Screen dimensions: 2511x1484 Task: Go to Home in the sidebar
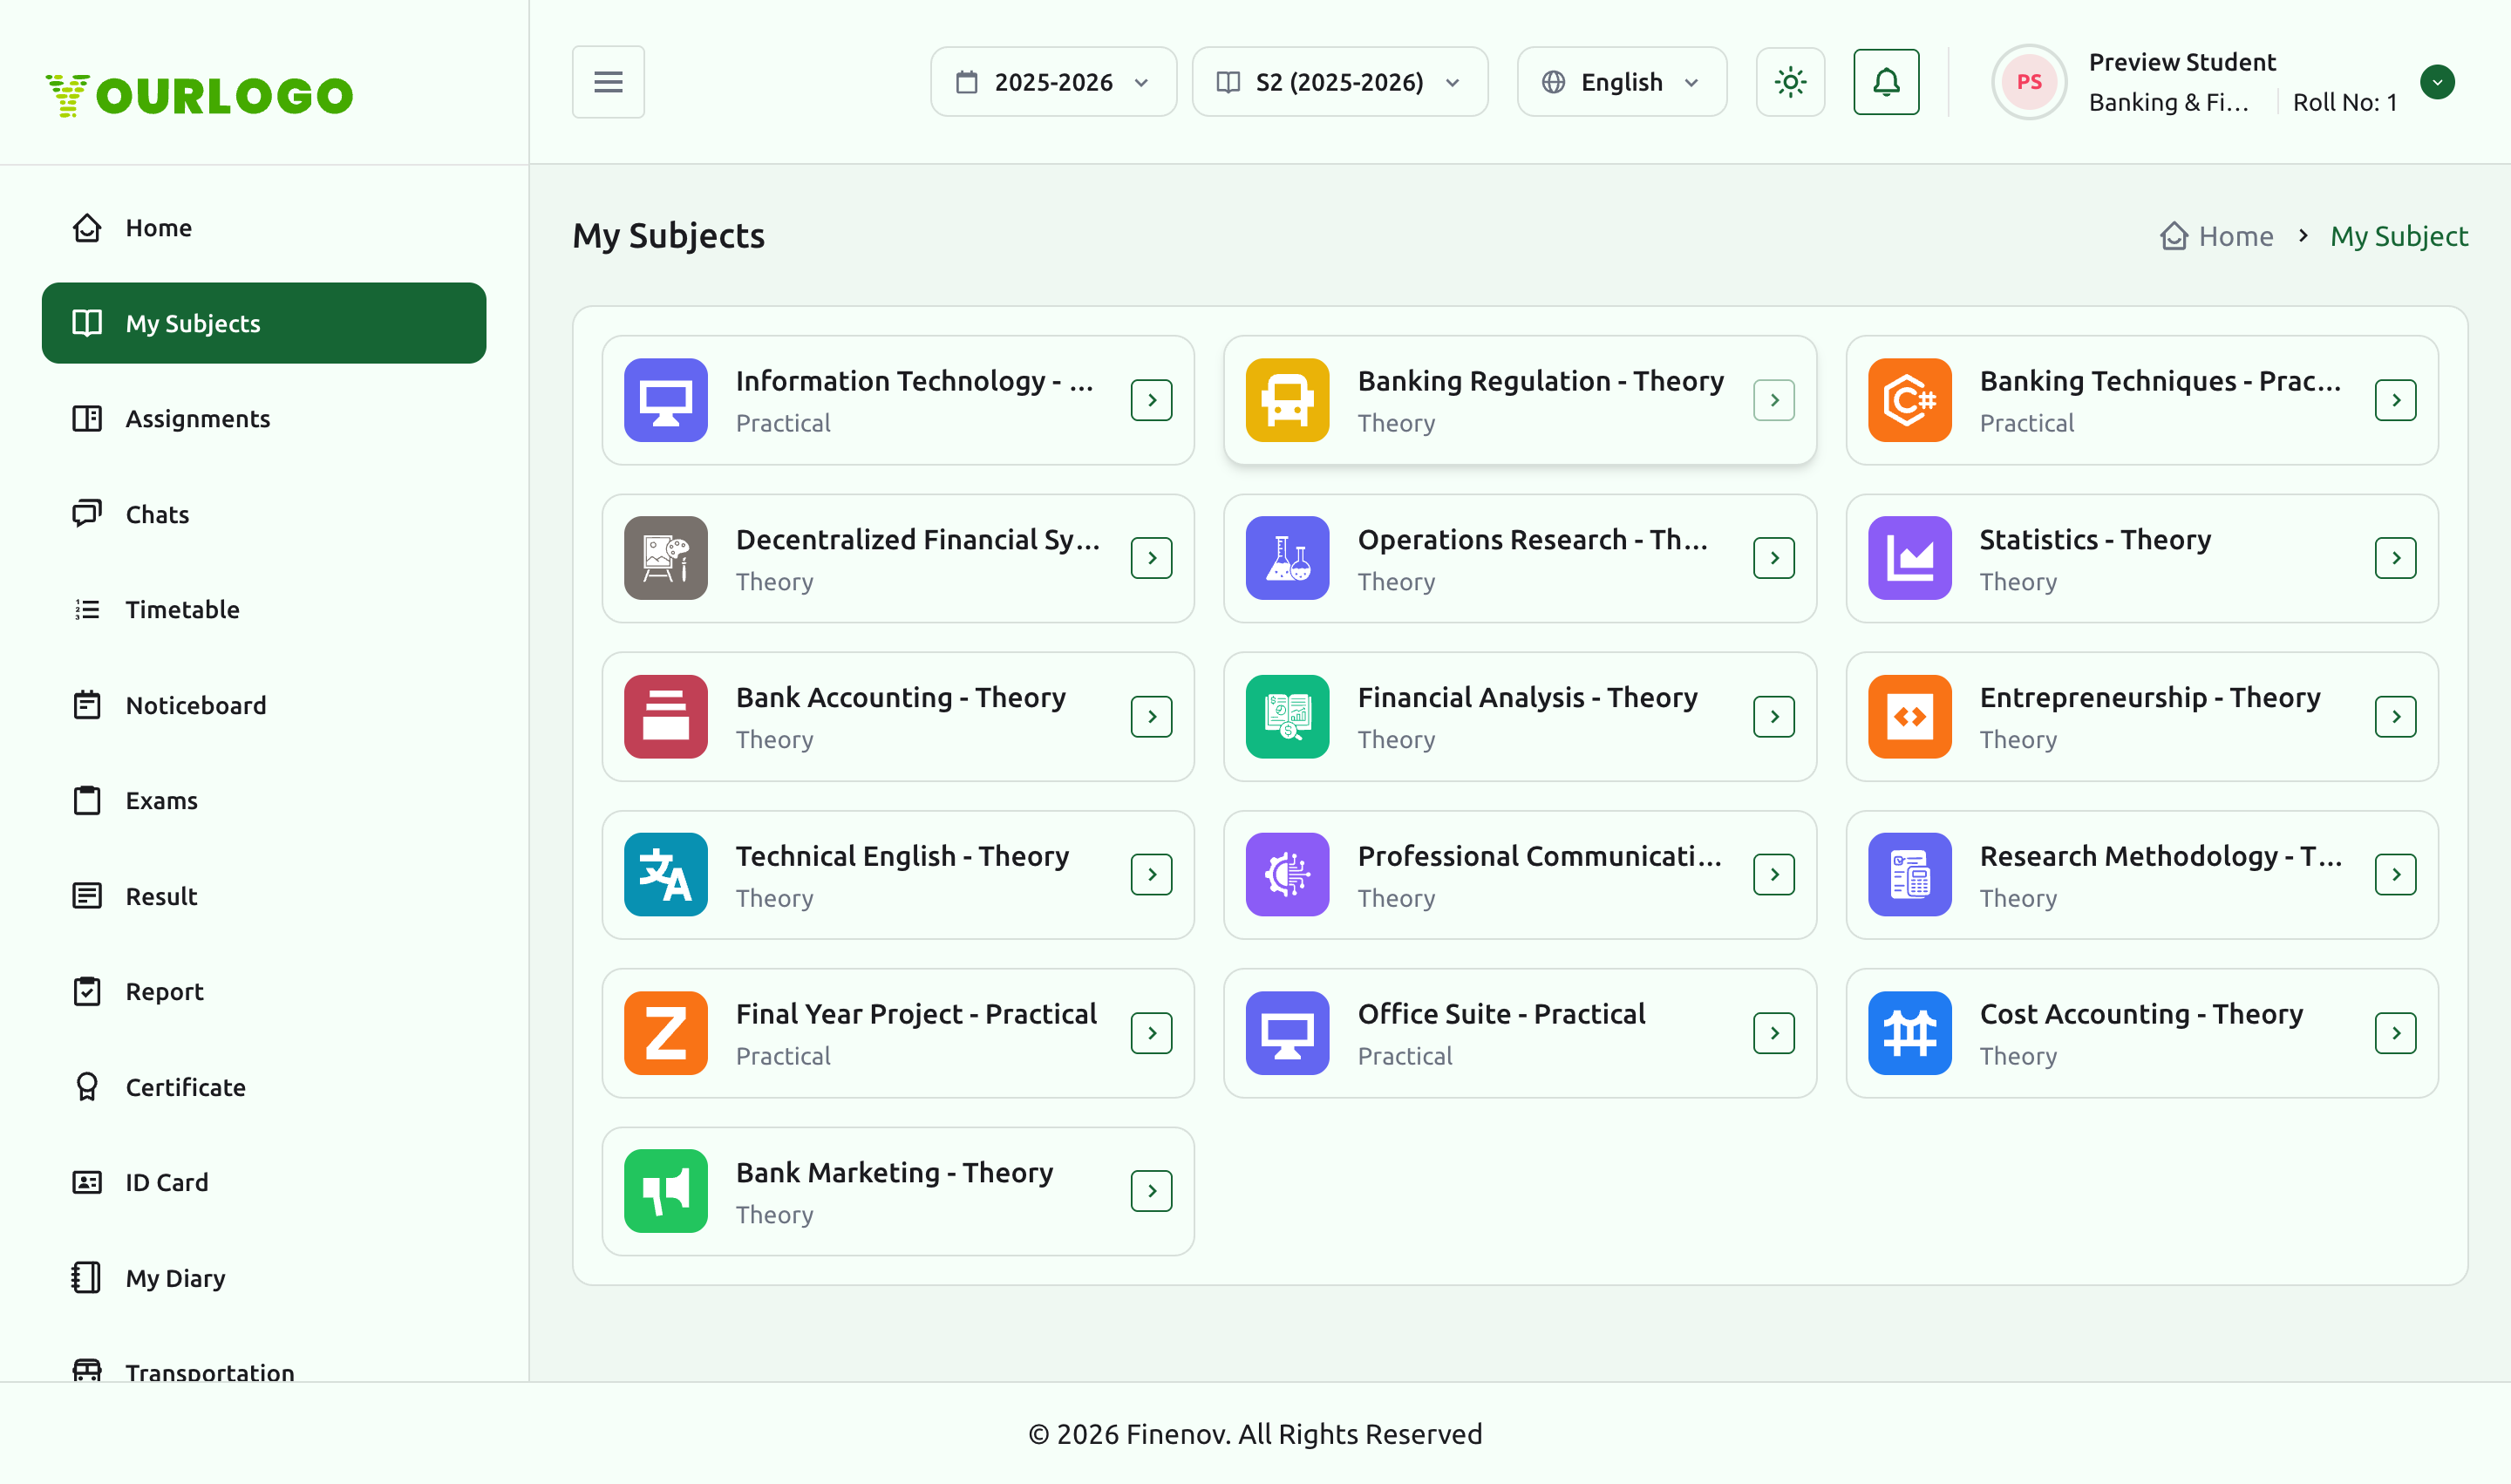click(264, 228)
